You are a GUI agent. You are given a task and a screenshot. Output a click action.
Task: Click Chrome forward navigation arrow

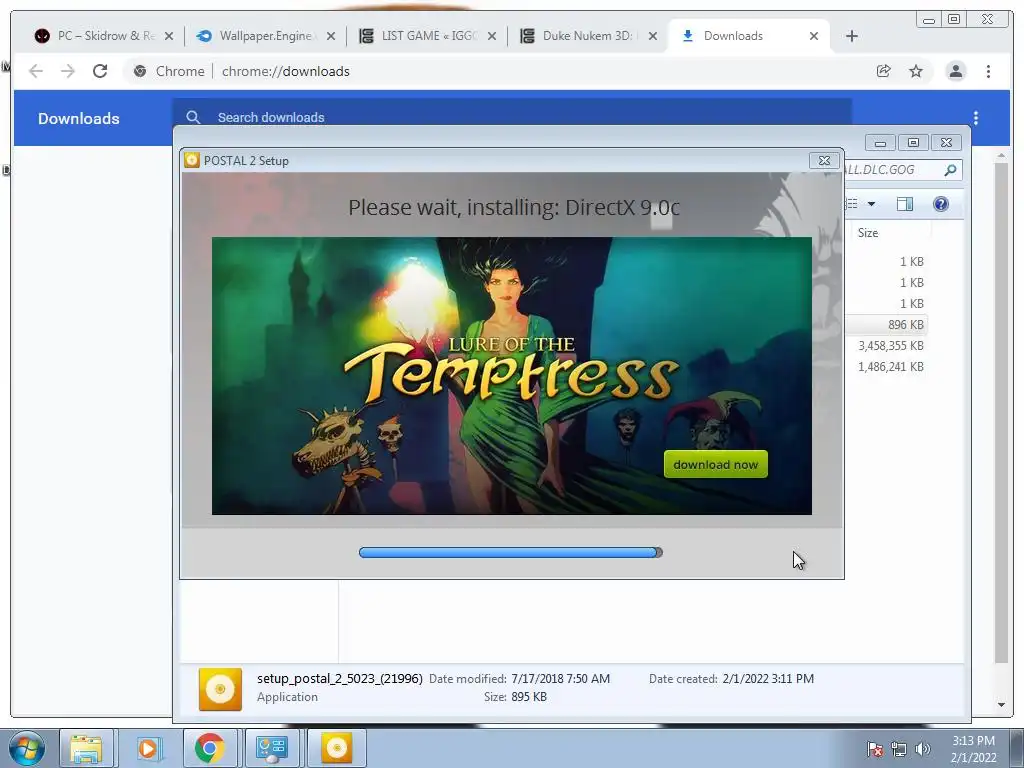[x=68, y=71]
